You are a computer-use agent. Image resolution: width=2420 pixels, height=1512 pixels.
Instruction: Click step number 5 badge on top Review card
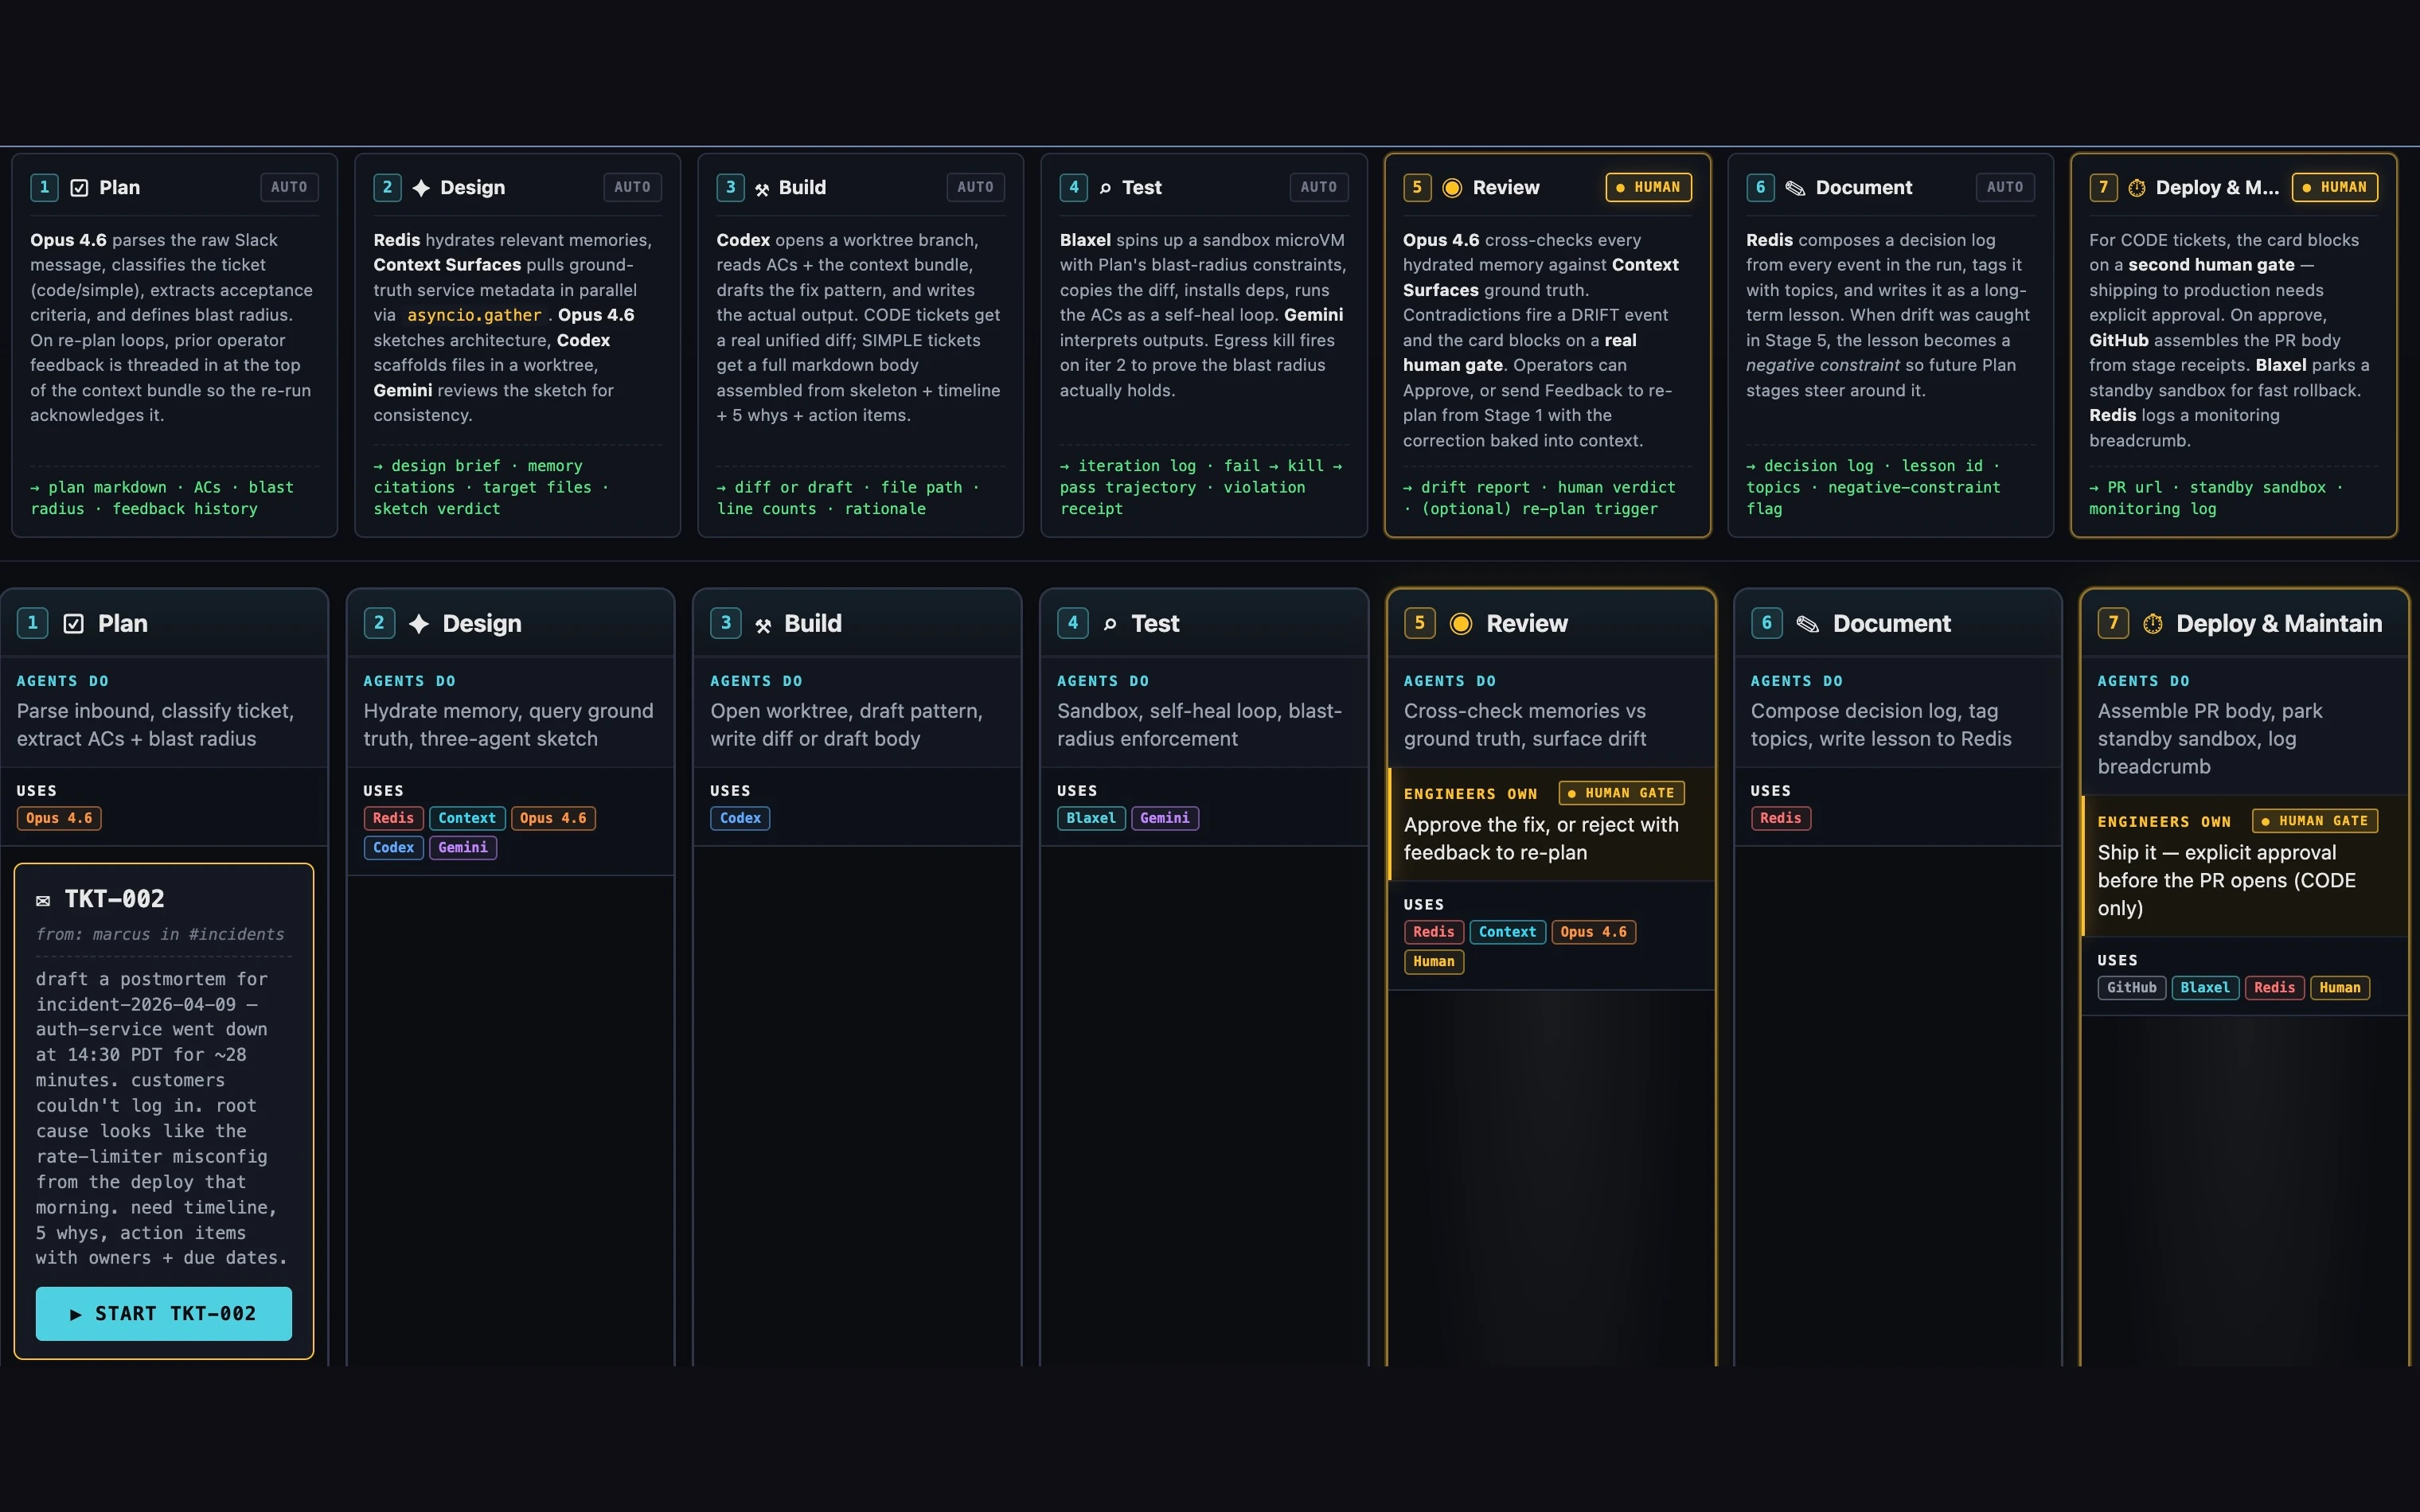pyautogui.click(x=1417, y=187)
